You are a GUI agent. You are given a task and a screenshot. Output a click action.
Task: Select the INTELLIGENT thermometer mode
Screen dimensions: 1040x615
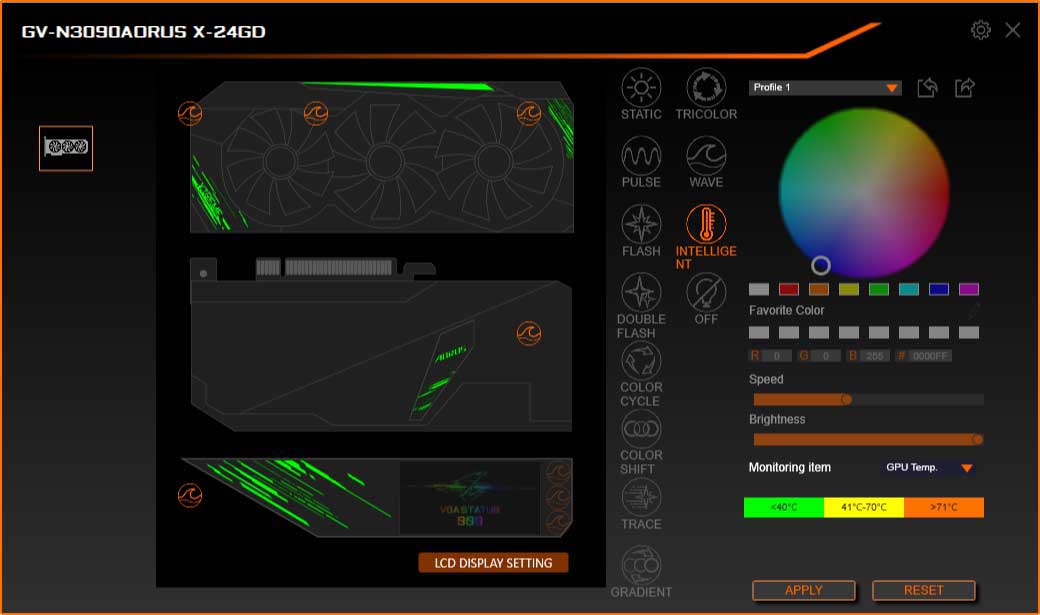pos(706,224)
